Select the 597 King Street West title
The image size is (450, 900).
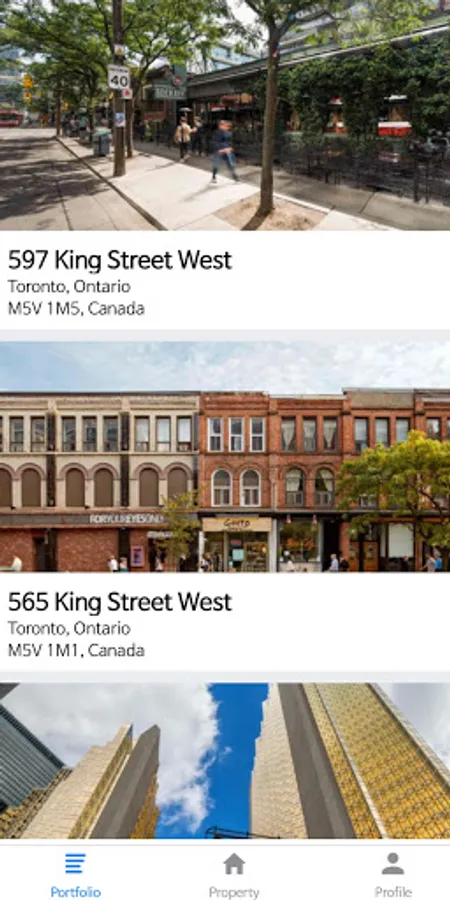coord(119,260)
